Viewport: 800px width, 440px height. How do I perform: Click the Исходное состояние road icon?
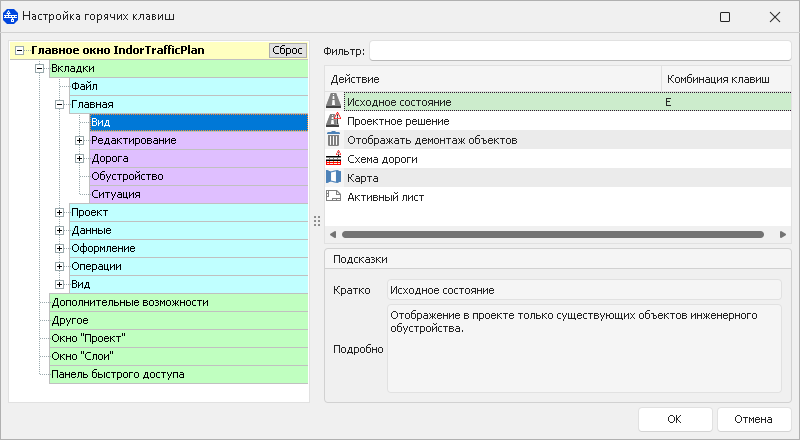(x=334, y=101)
